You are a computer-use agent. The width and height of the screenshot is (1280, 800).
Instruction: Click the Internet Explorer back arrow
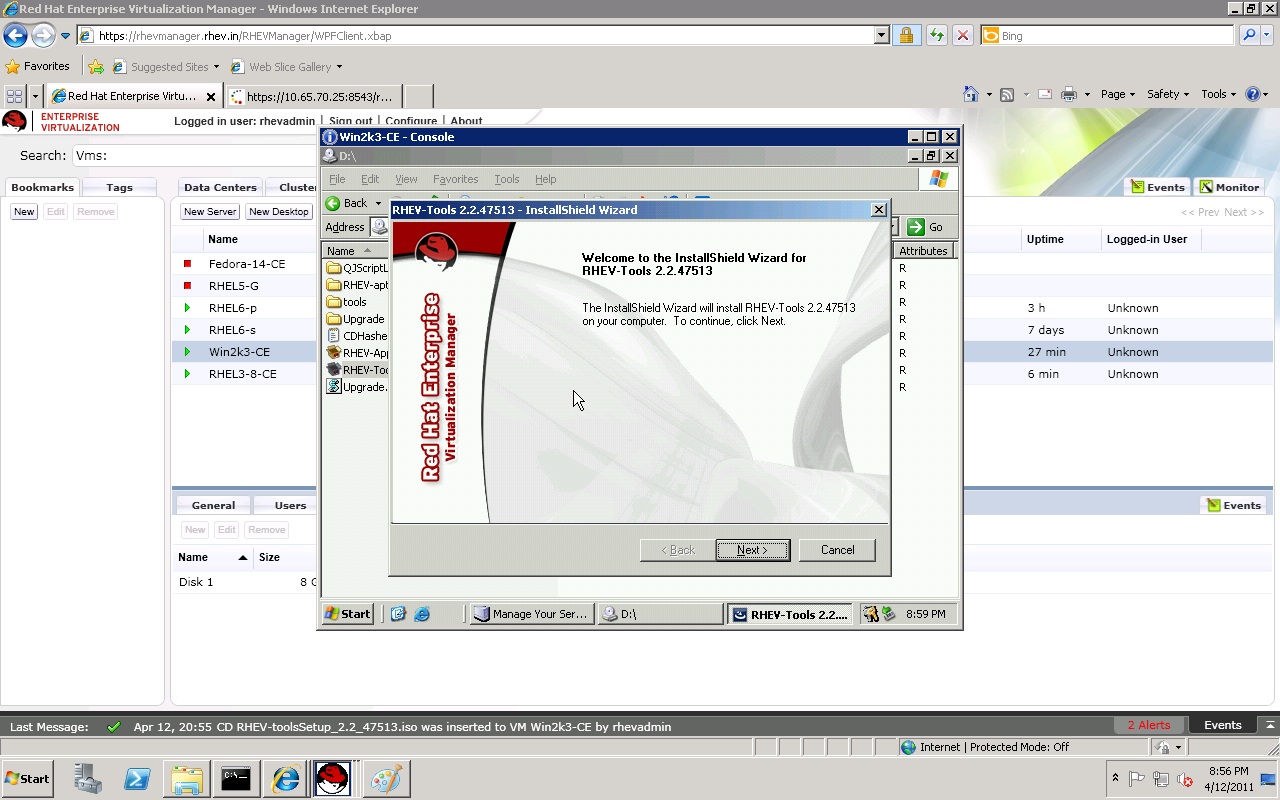(x=15, y=36)
